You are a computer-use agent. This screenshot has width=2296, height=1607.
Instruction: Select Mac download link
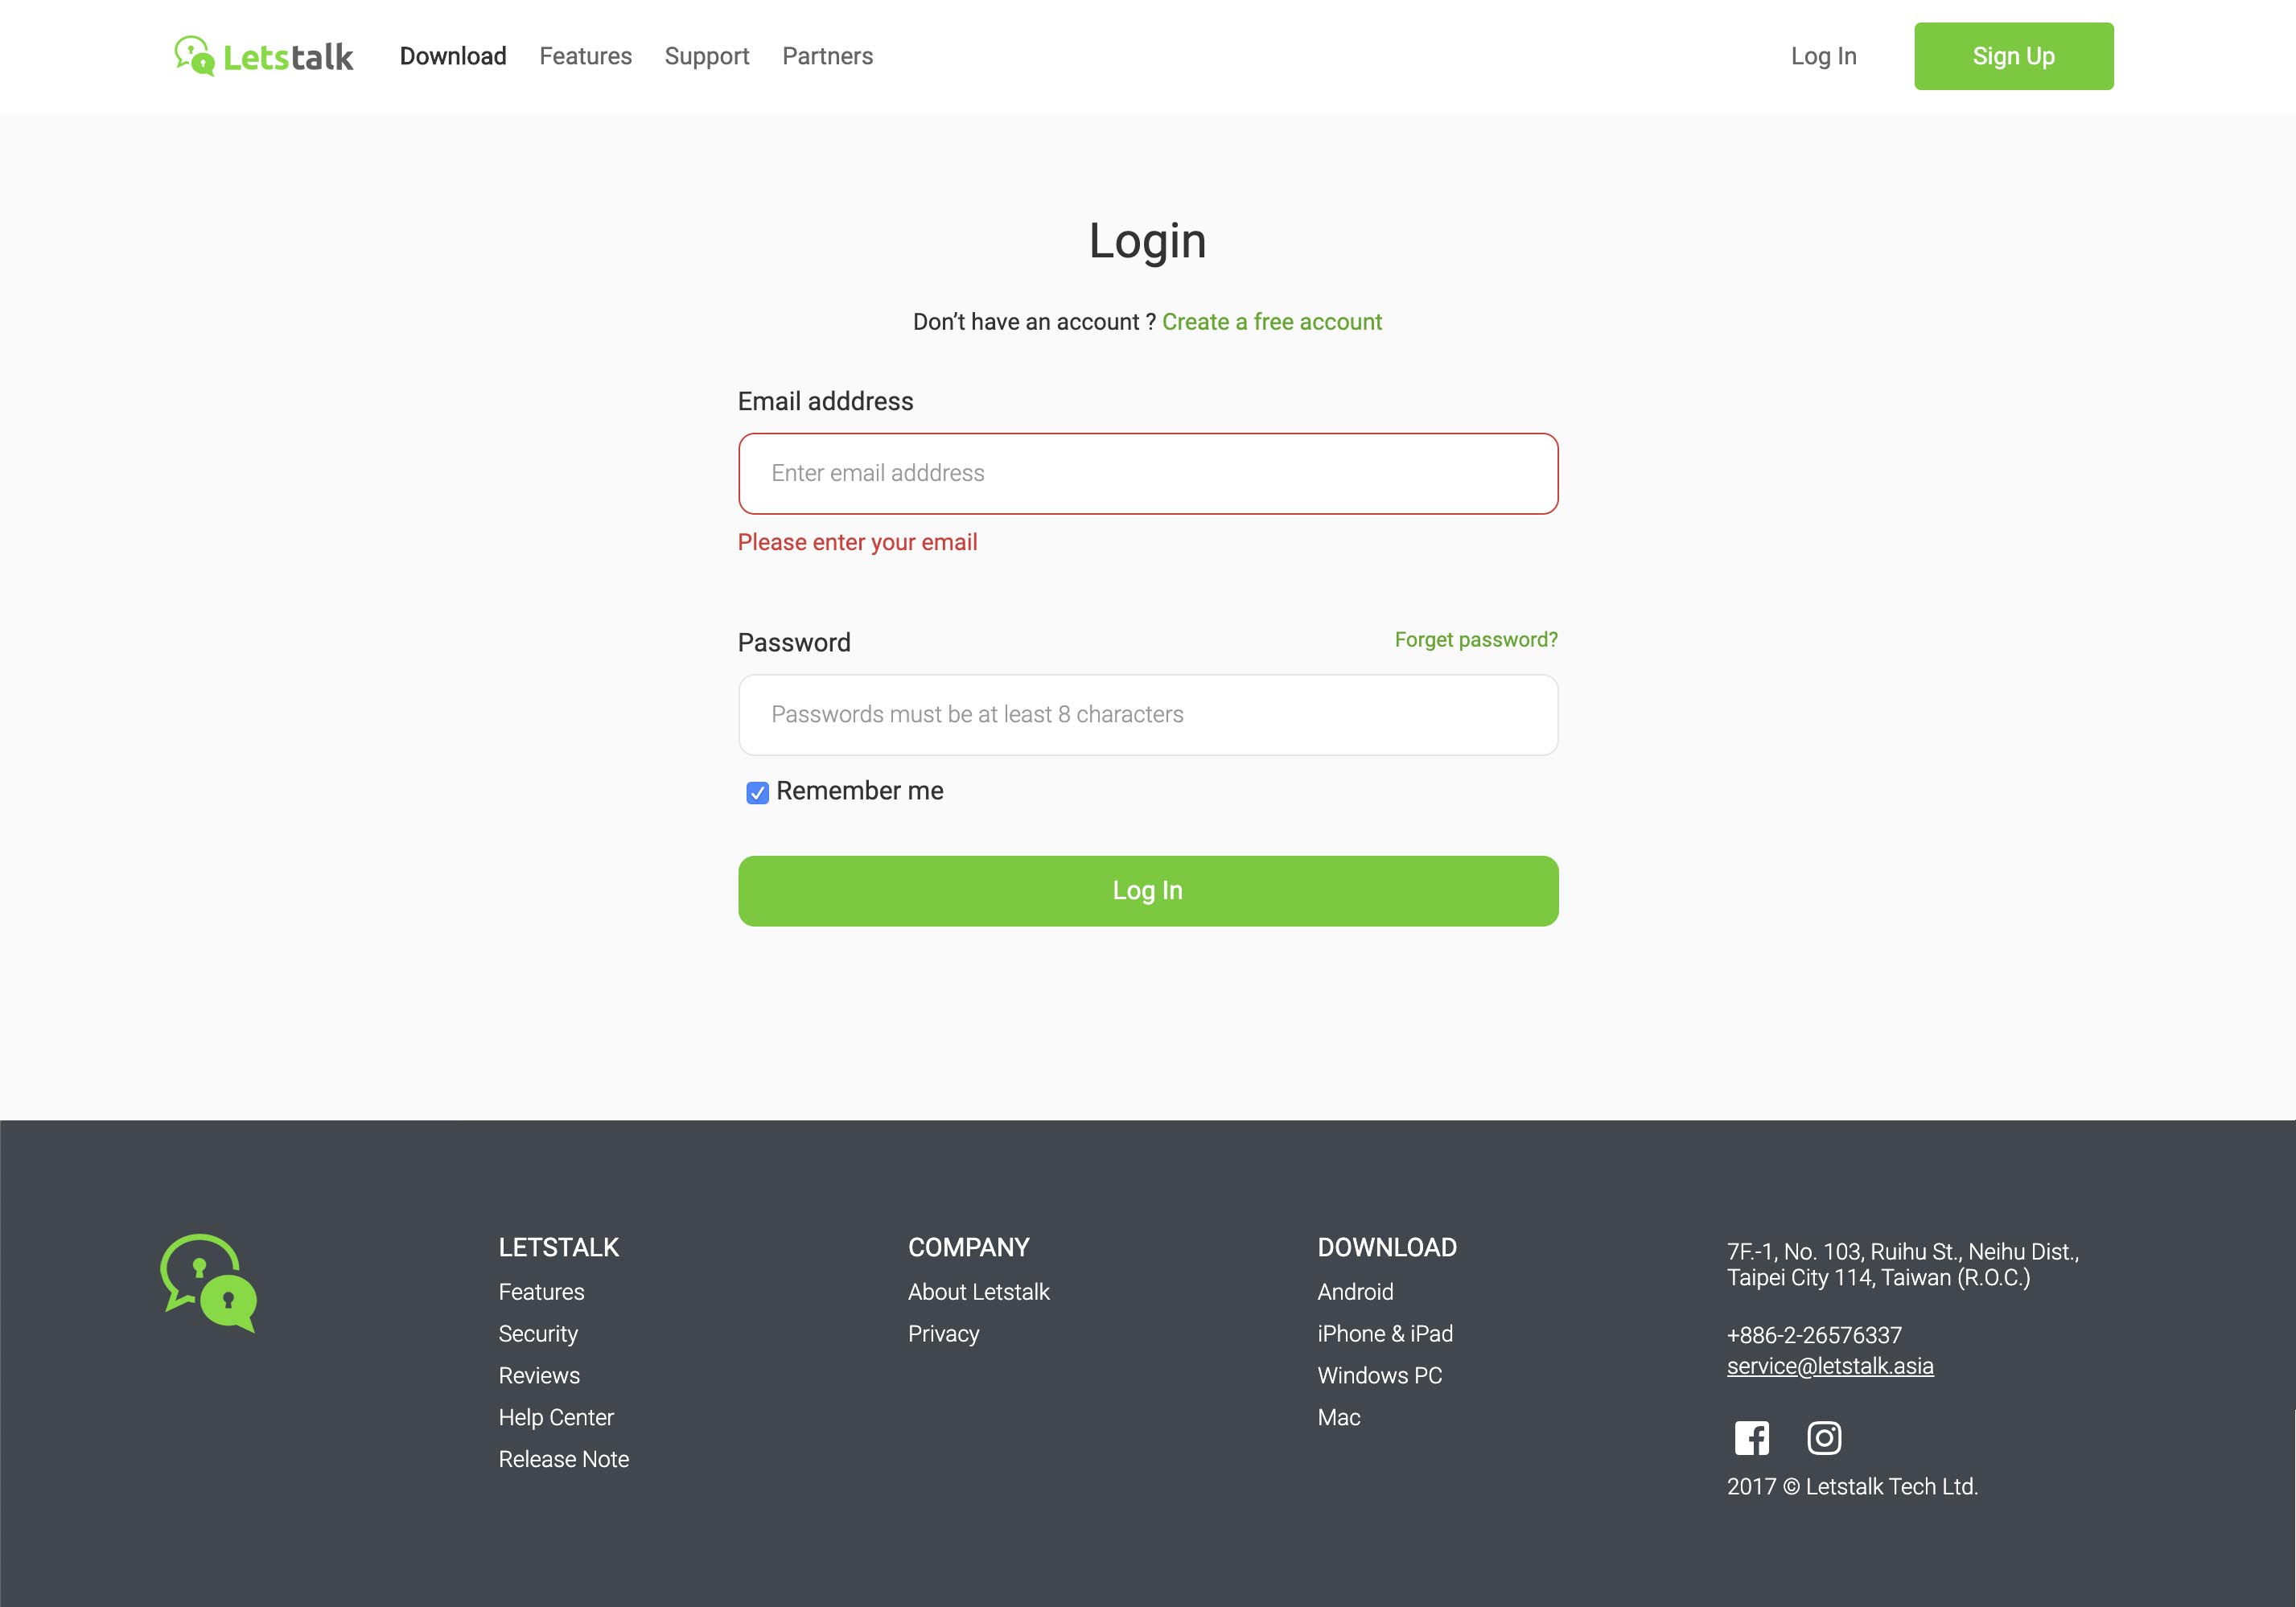point(1339,1418)
